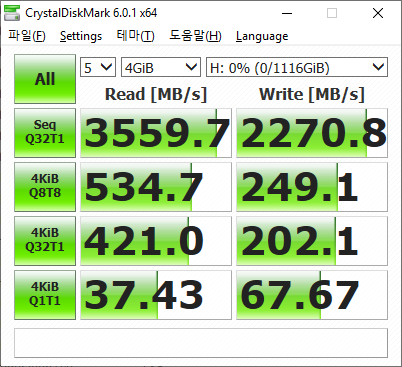Open the H: drive selection dropdown
This screenshot has width=402, height=367.
tap(297, 67)
